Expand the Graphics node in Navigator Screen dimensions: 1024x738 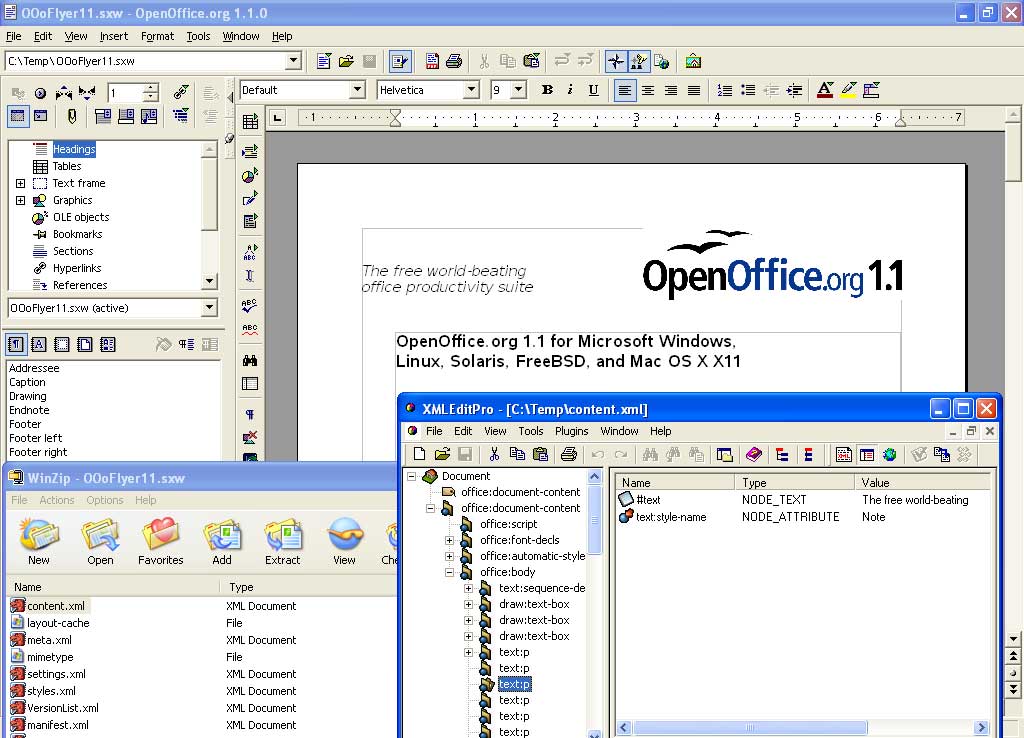(x=21, y=200)
